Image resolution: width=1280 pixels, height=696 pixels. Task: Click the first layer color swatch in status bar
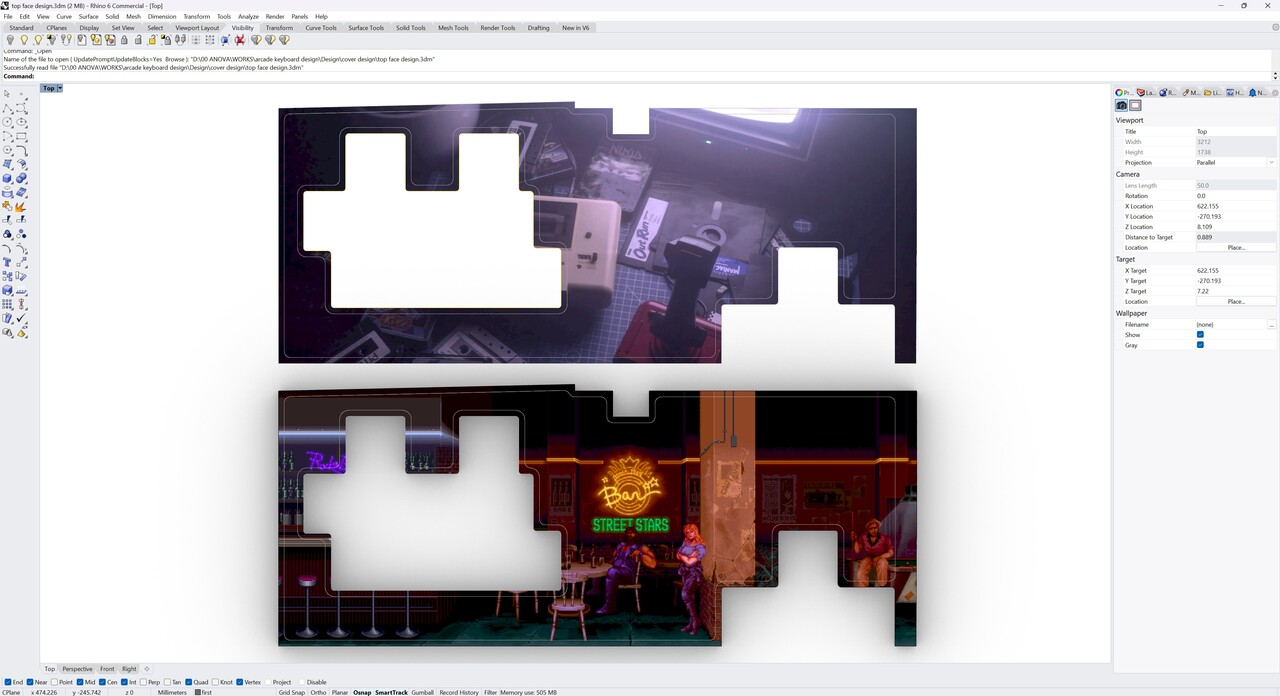[x=197, y=692]
